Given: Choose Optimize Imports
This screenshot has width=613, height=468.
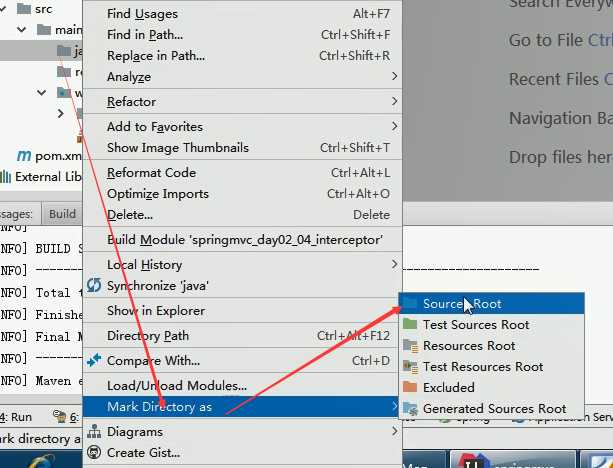Looking at the screenshot, I should pos(242,194).
